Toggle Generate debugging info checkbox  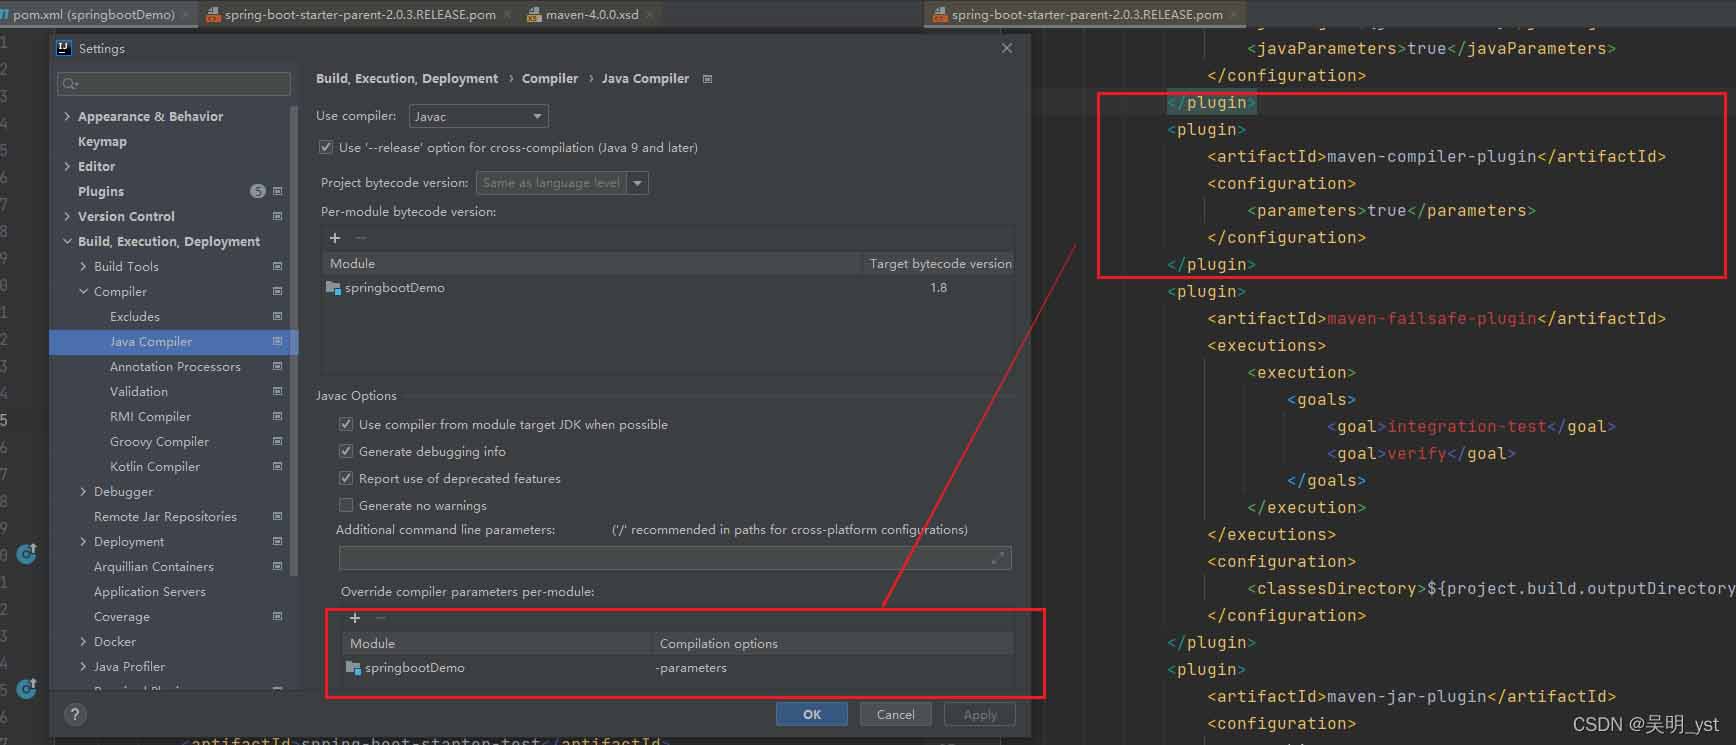(x=346, y=451)
